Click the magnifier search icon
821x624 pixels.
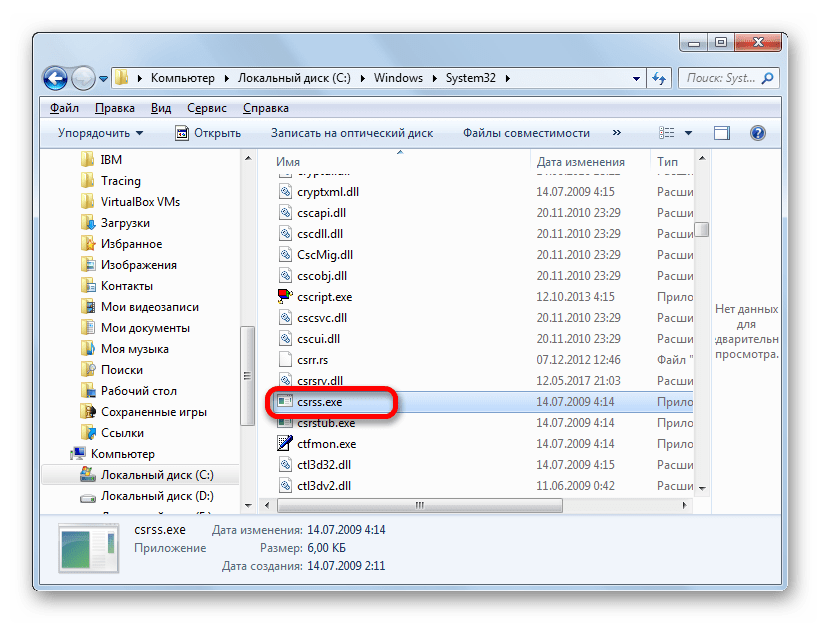pyautogui.click(x=768, y=79)
